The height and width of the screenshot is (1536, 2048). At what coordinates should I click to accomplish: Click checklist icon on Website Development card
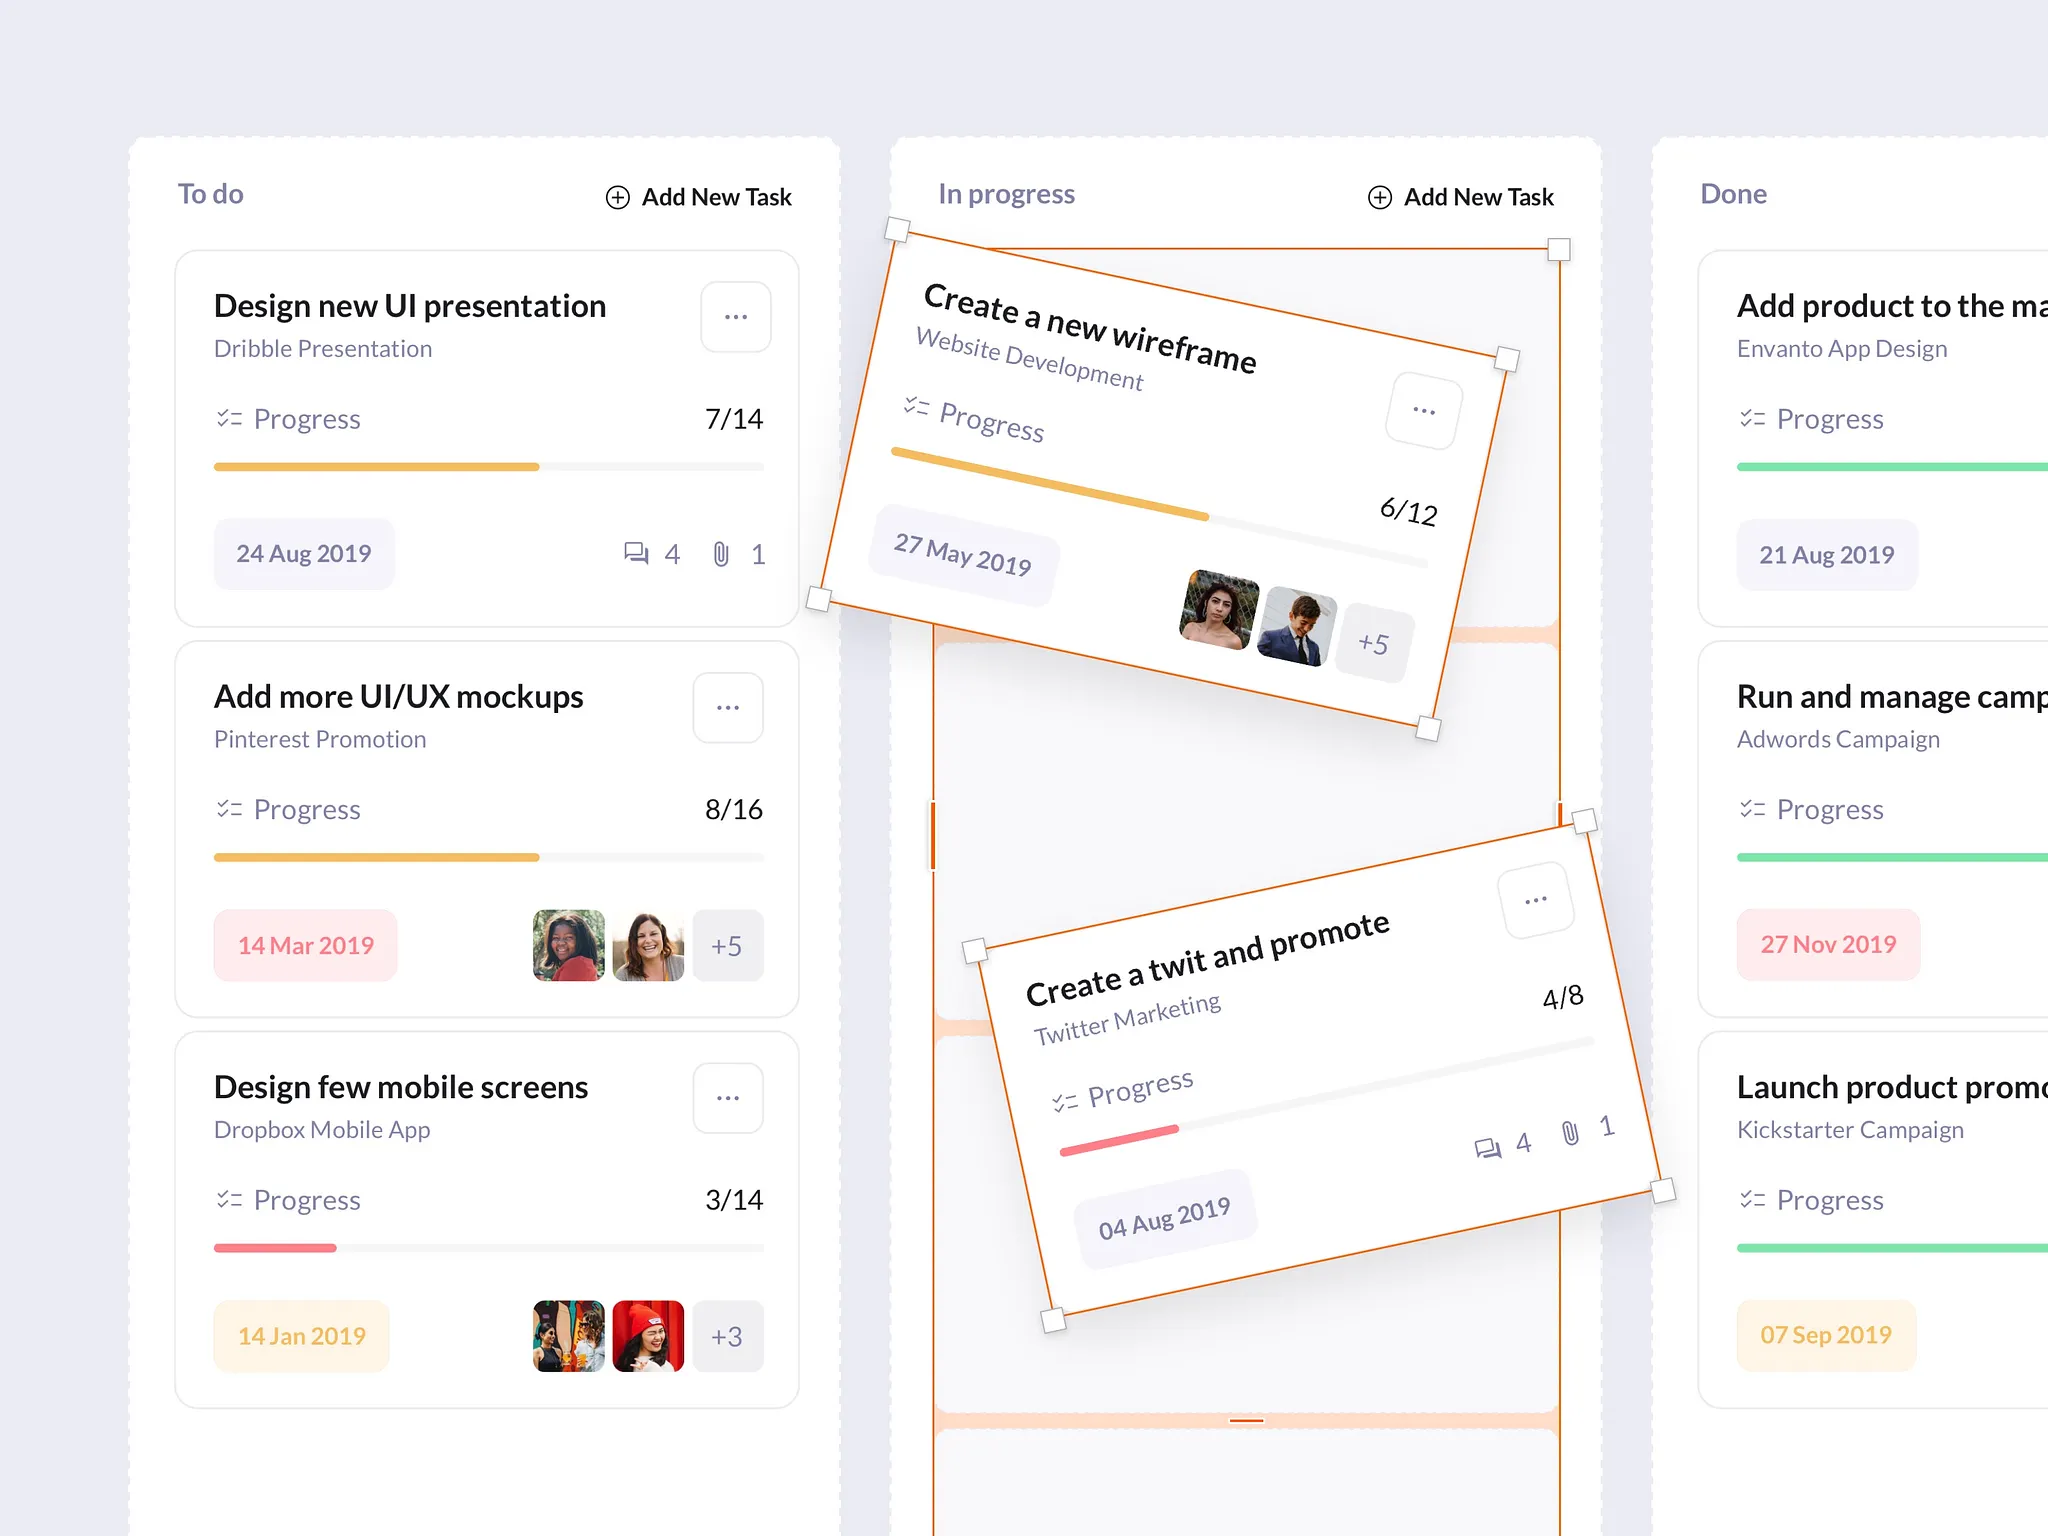(x=916, y=405)
